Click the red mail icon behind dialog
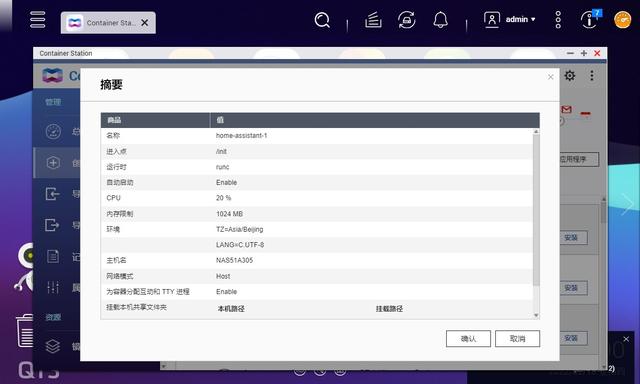 click(x=567, y=109)
